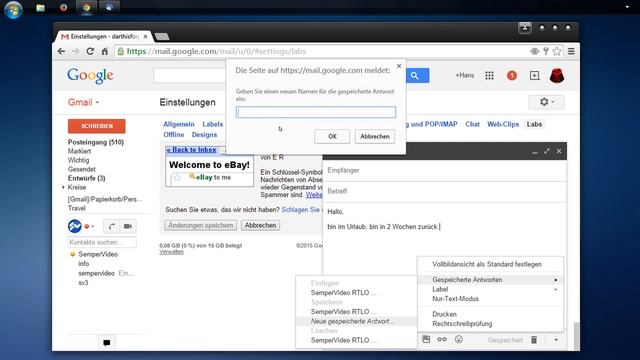
Task: Open the Chat settings tab
Action: pyautogui.click(x=472, y=124)
